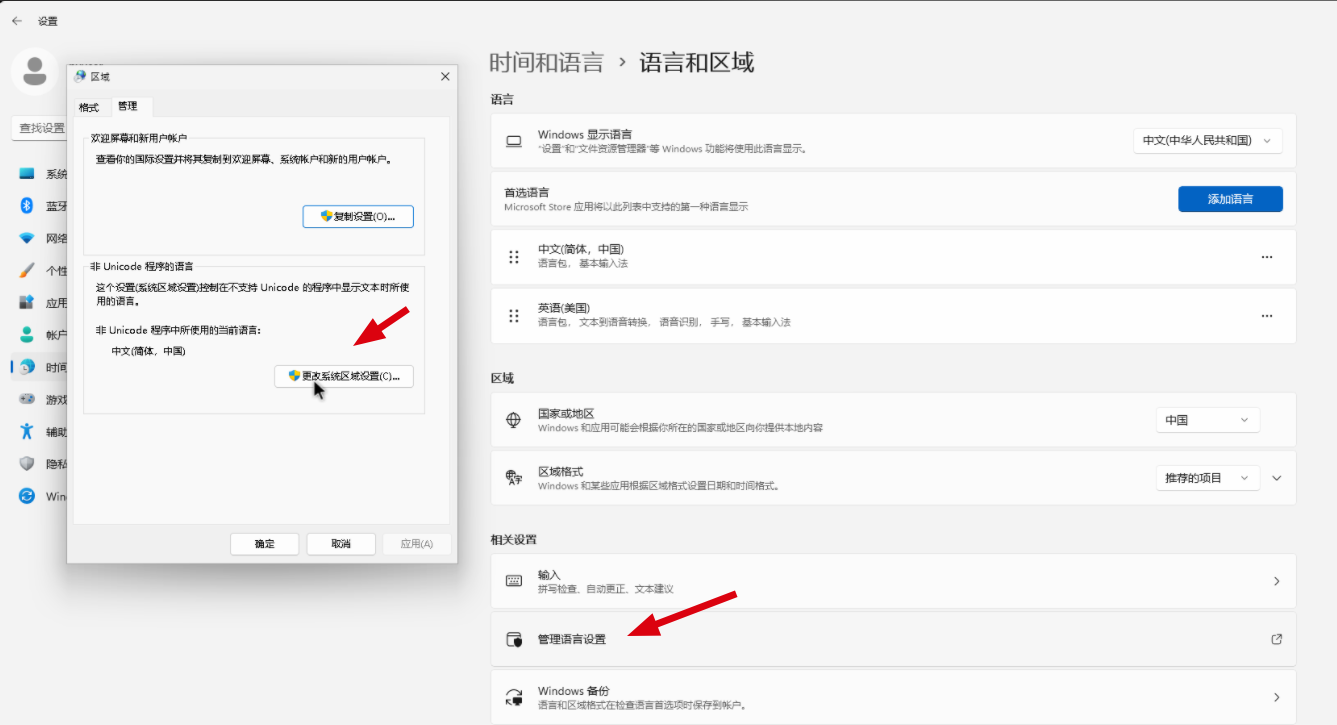Open the Apps sidebar icon
Screen dimensions: 1337x725
coord(27,302)
